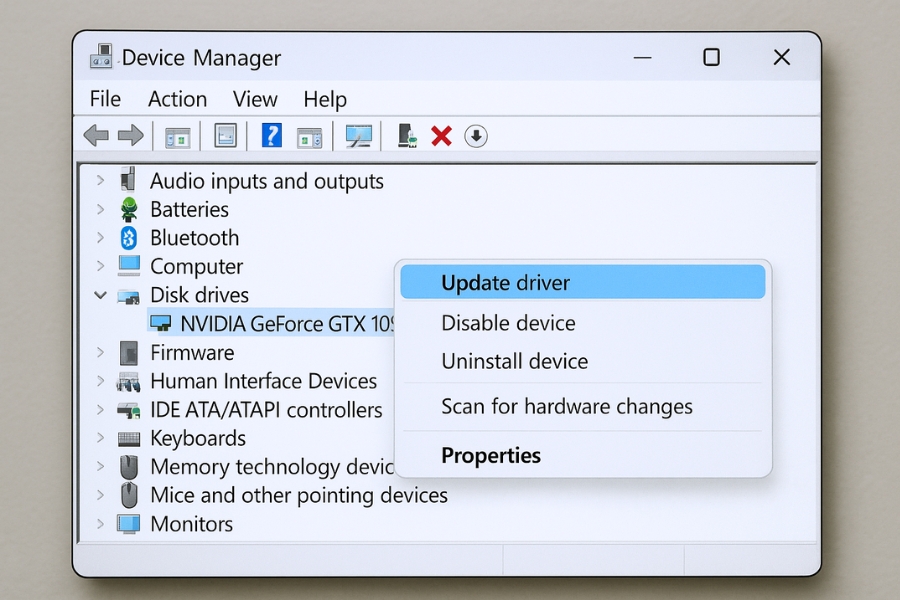Click the down-arrow circle toolbar icon
Viewport: 900px width, 600px height.
(x=476, y=136)
